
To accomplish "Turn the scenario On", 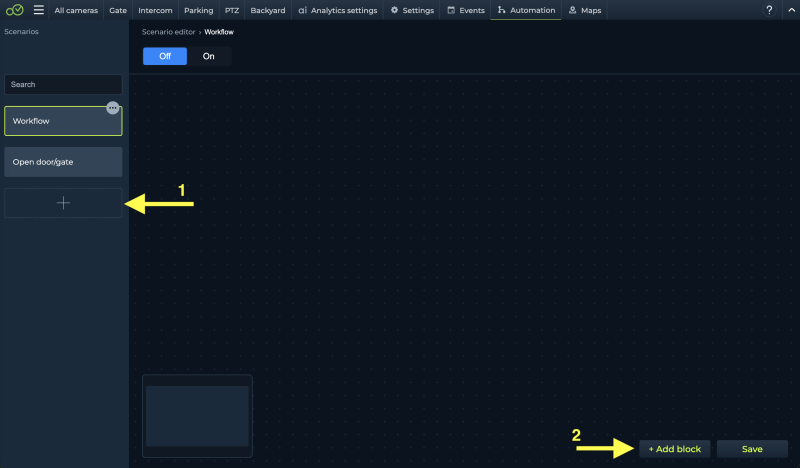I will tap(209, 56).
